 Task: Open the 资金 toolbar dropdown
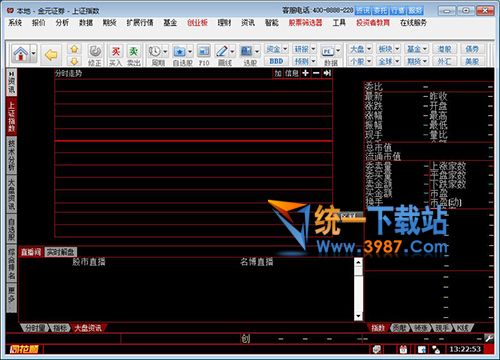(x=277, y=49)
